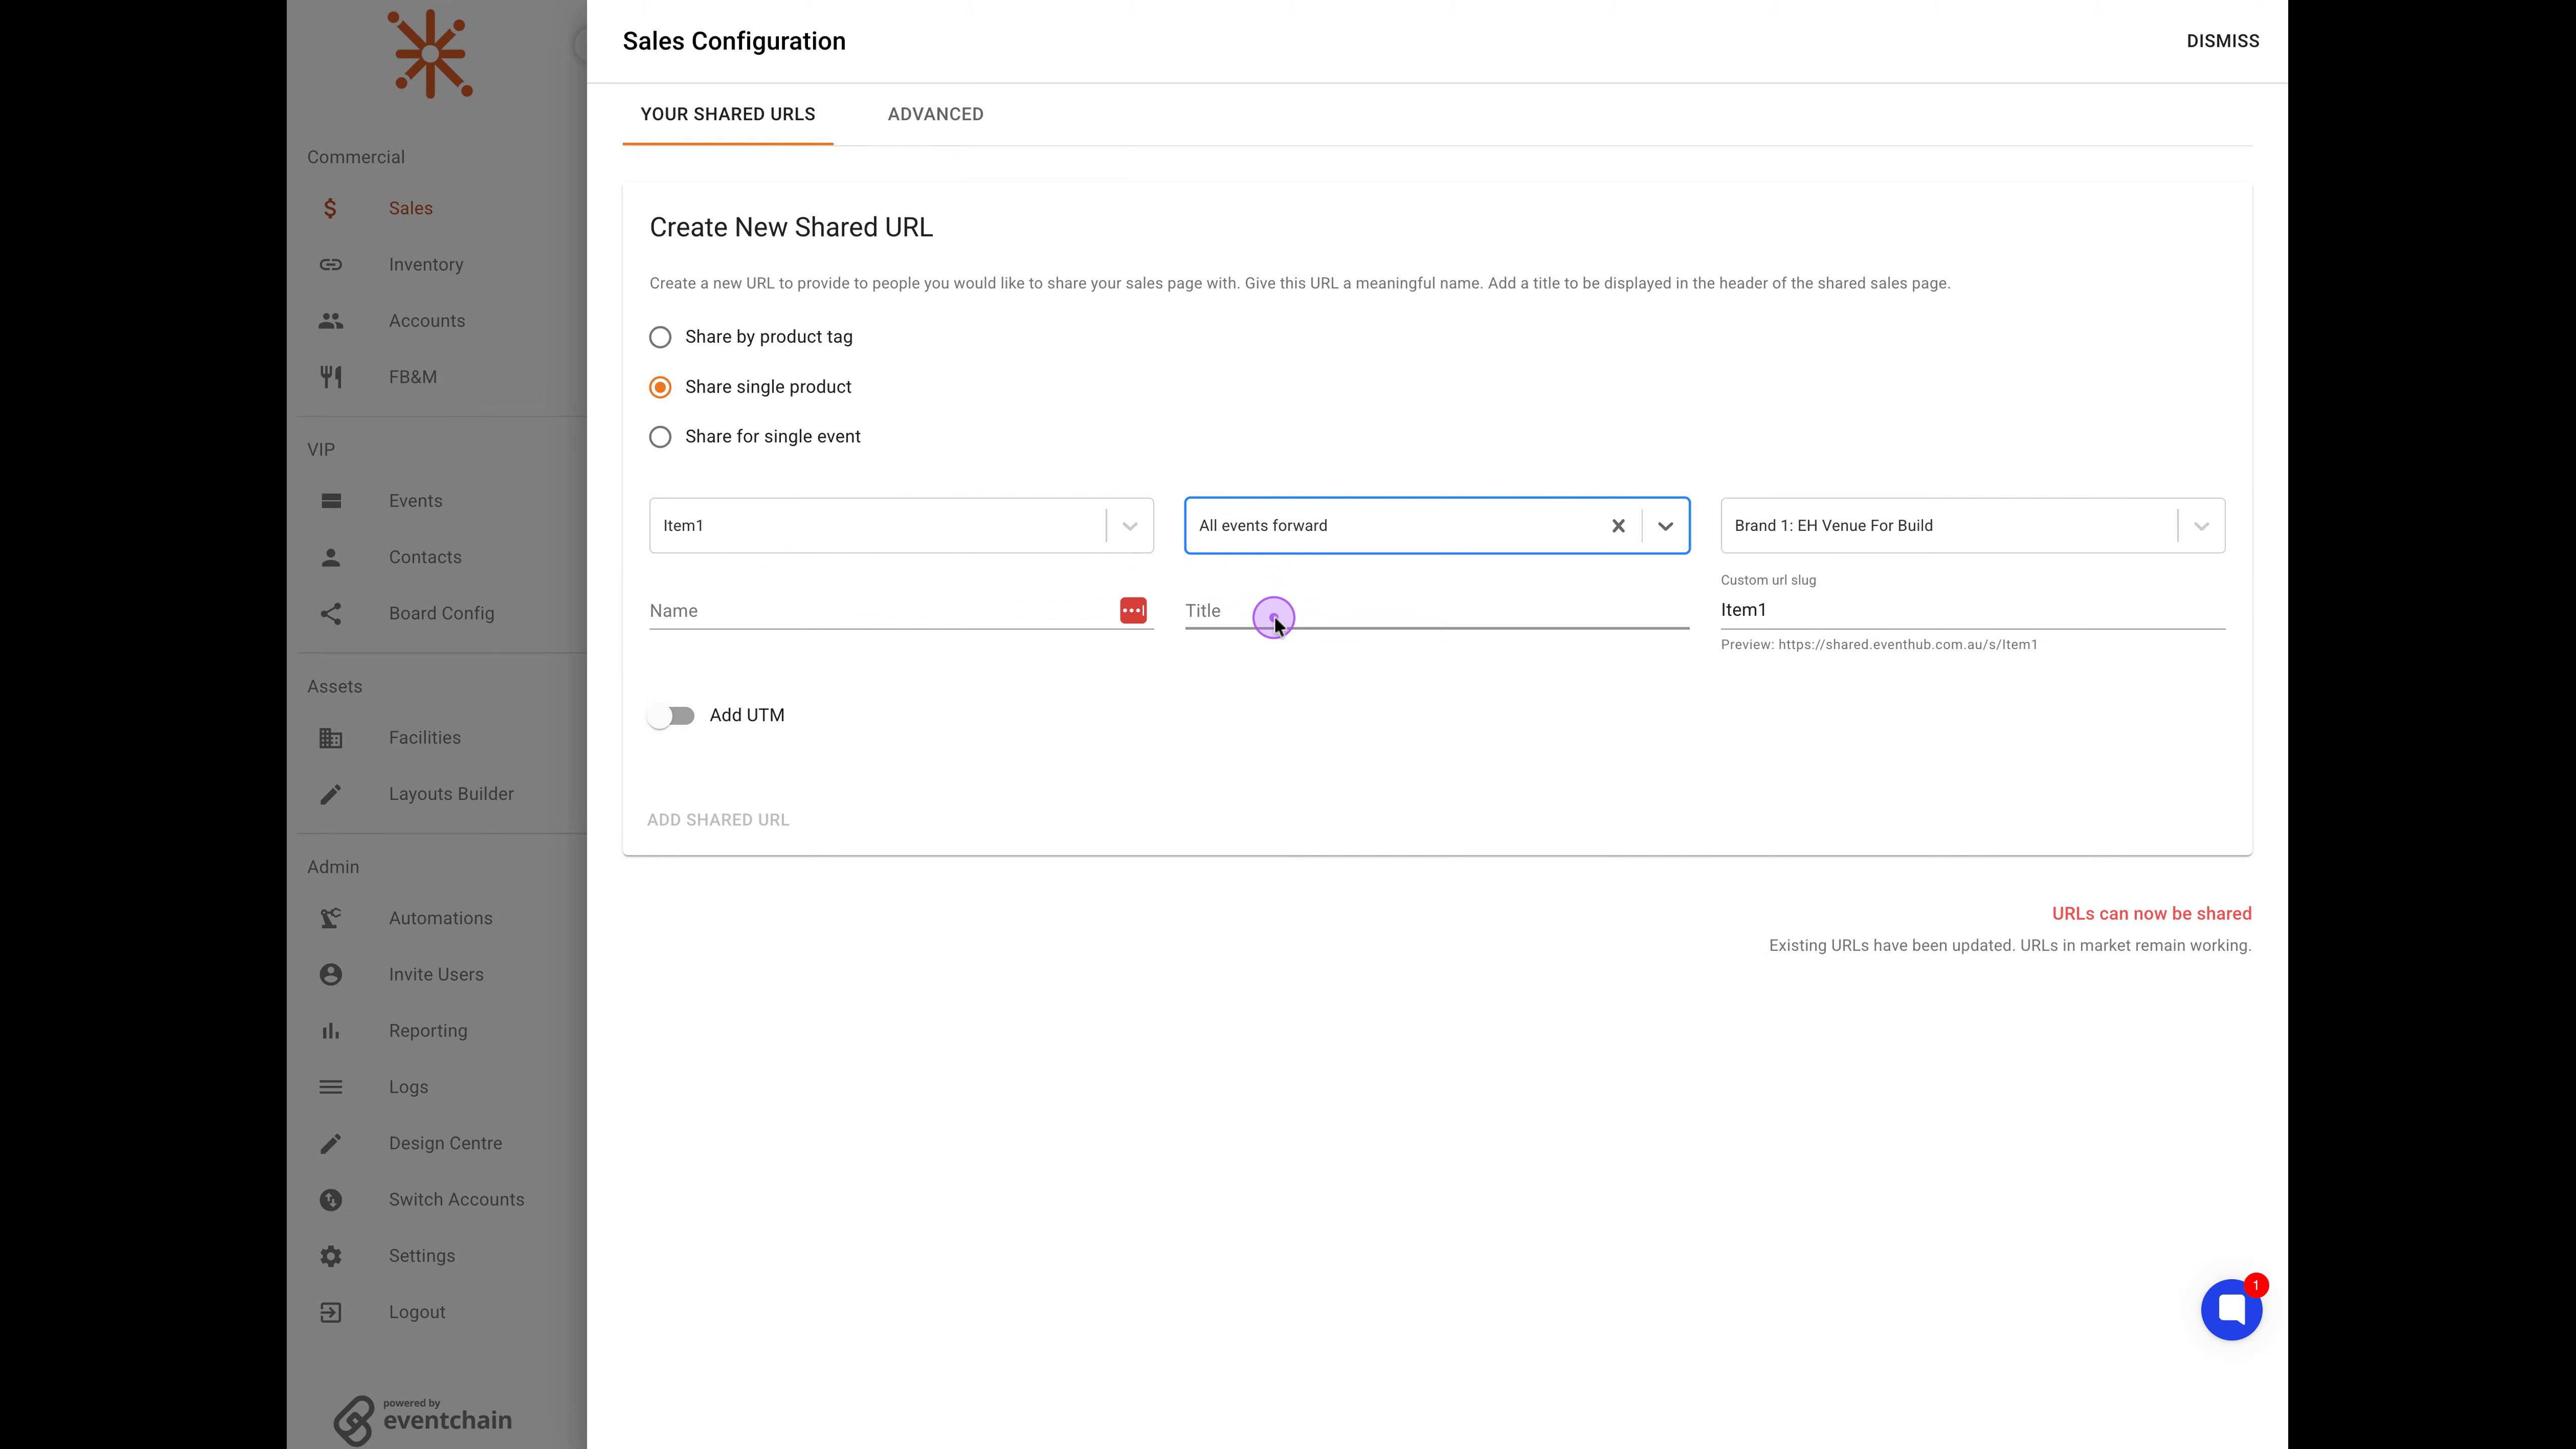Click the Logs lines icon
The image size is (2576, 1449).
(x=331, y=1087)
